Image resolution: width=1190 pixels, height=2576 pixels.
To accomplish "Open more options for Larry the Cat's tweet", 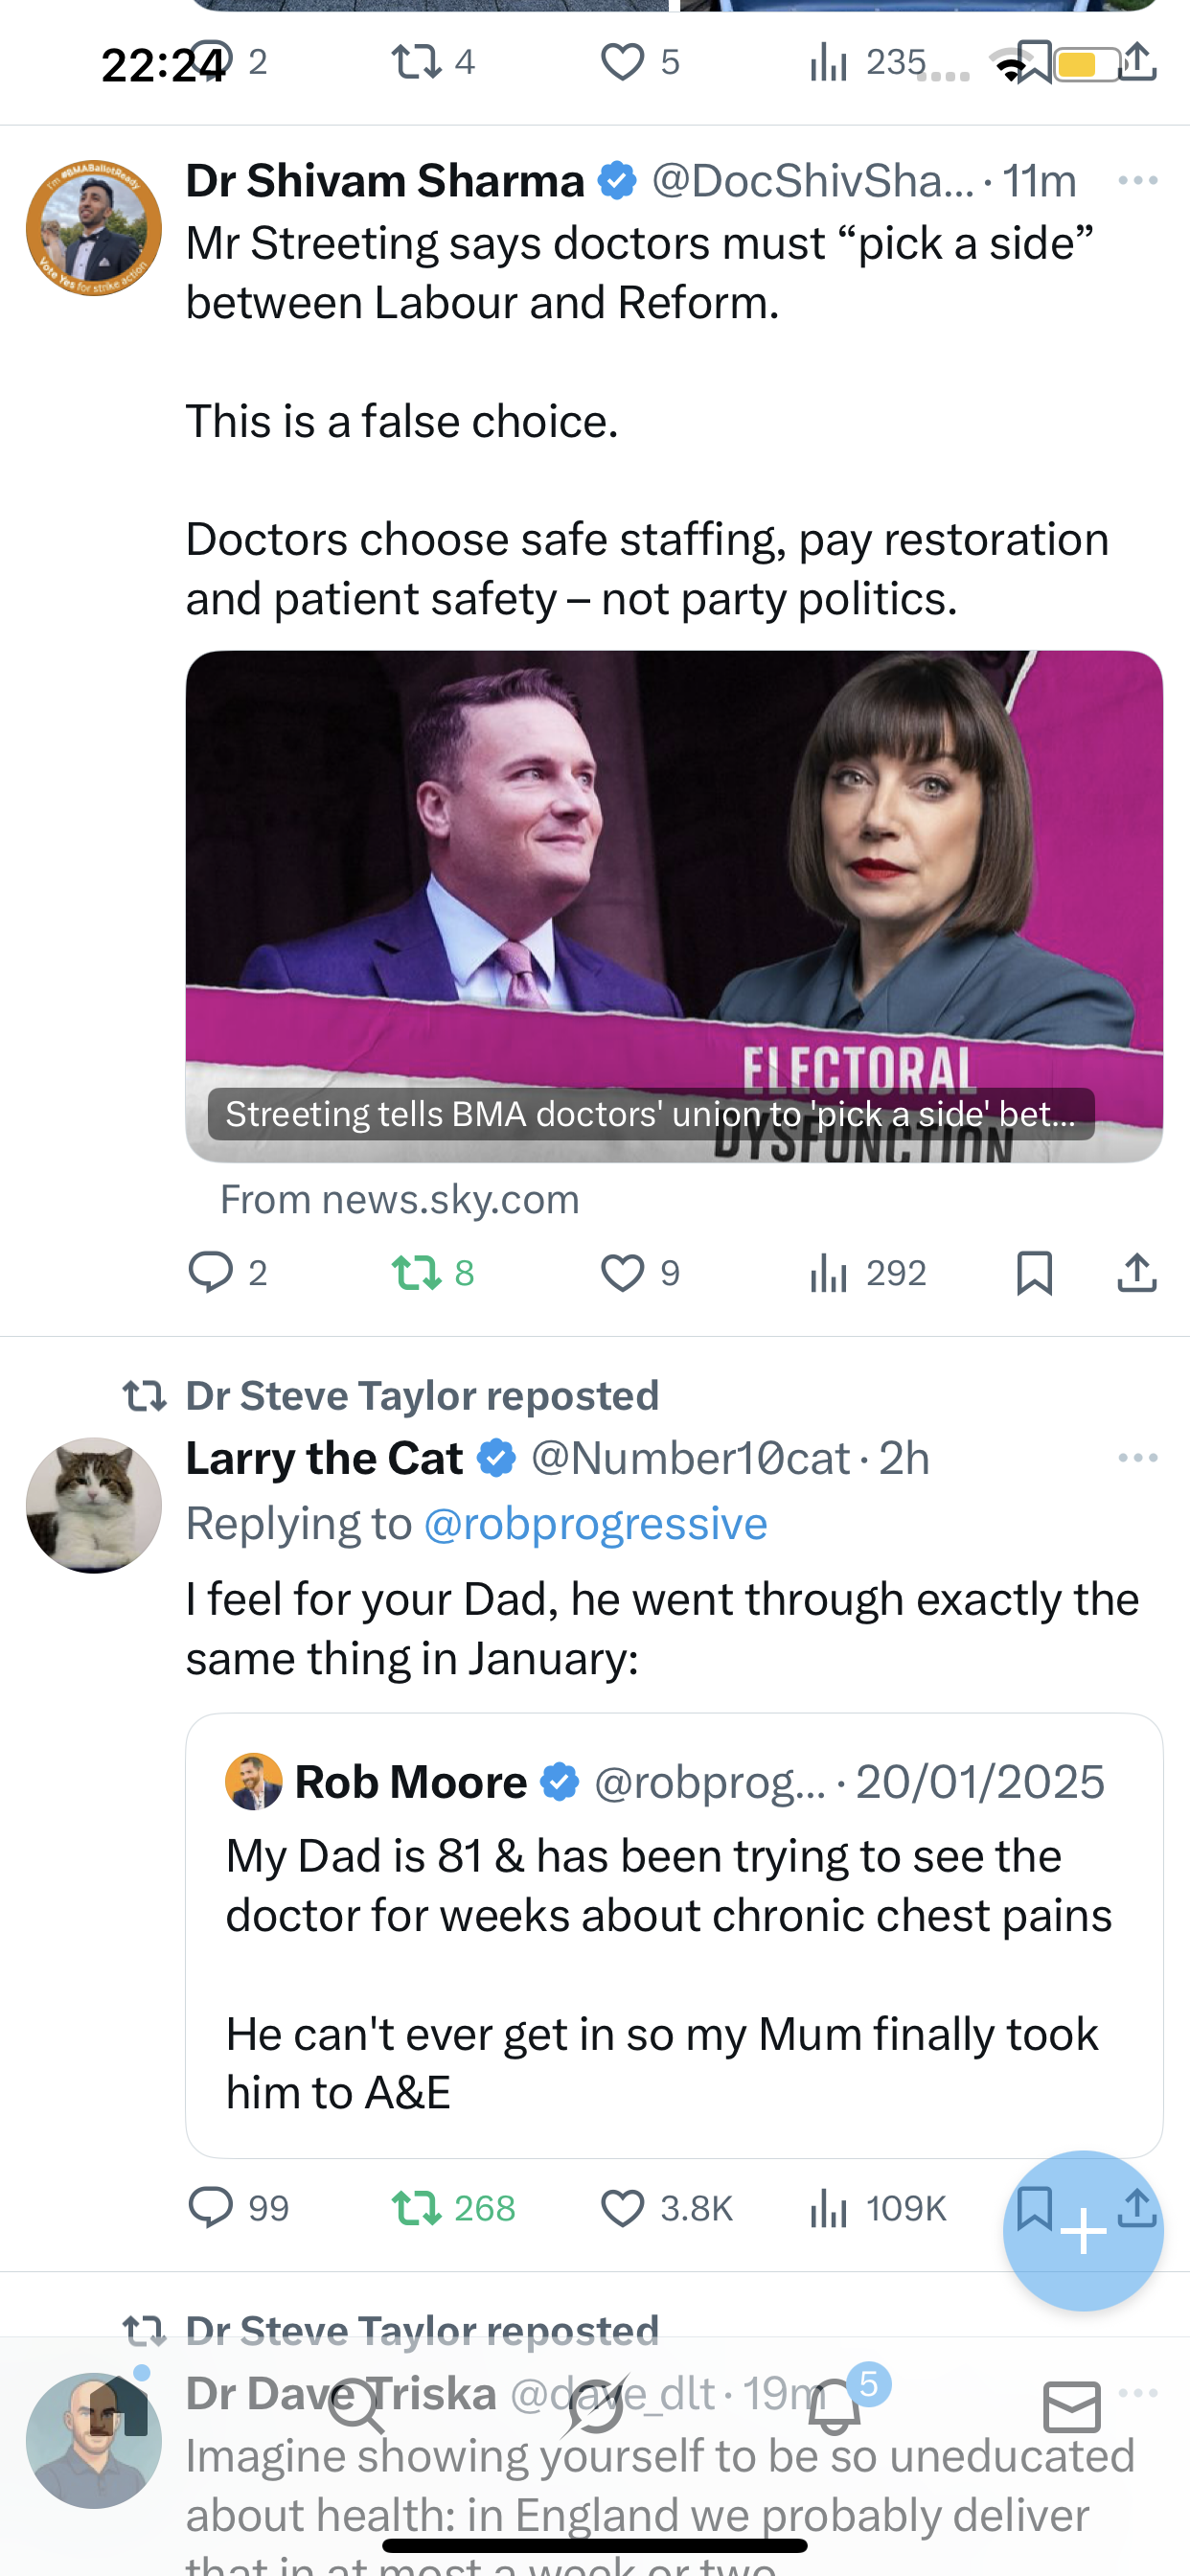I will [1138, 1458].
